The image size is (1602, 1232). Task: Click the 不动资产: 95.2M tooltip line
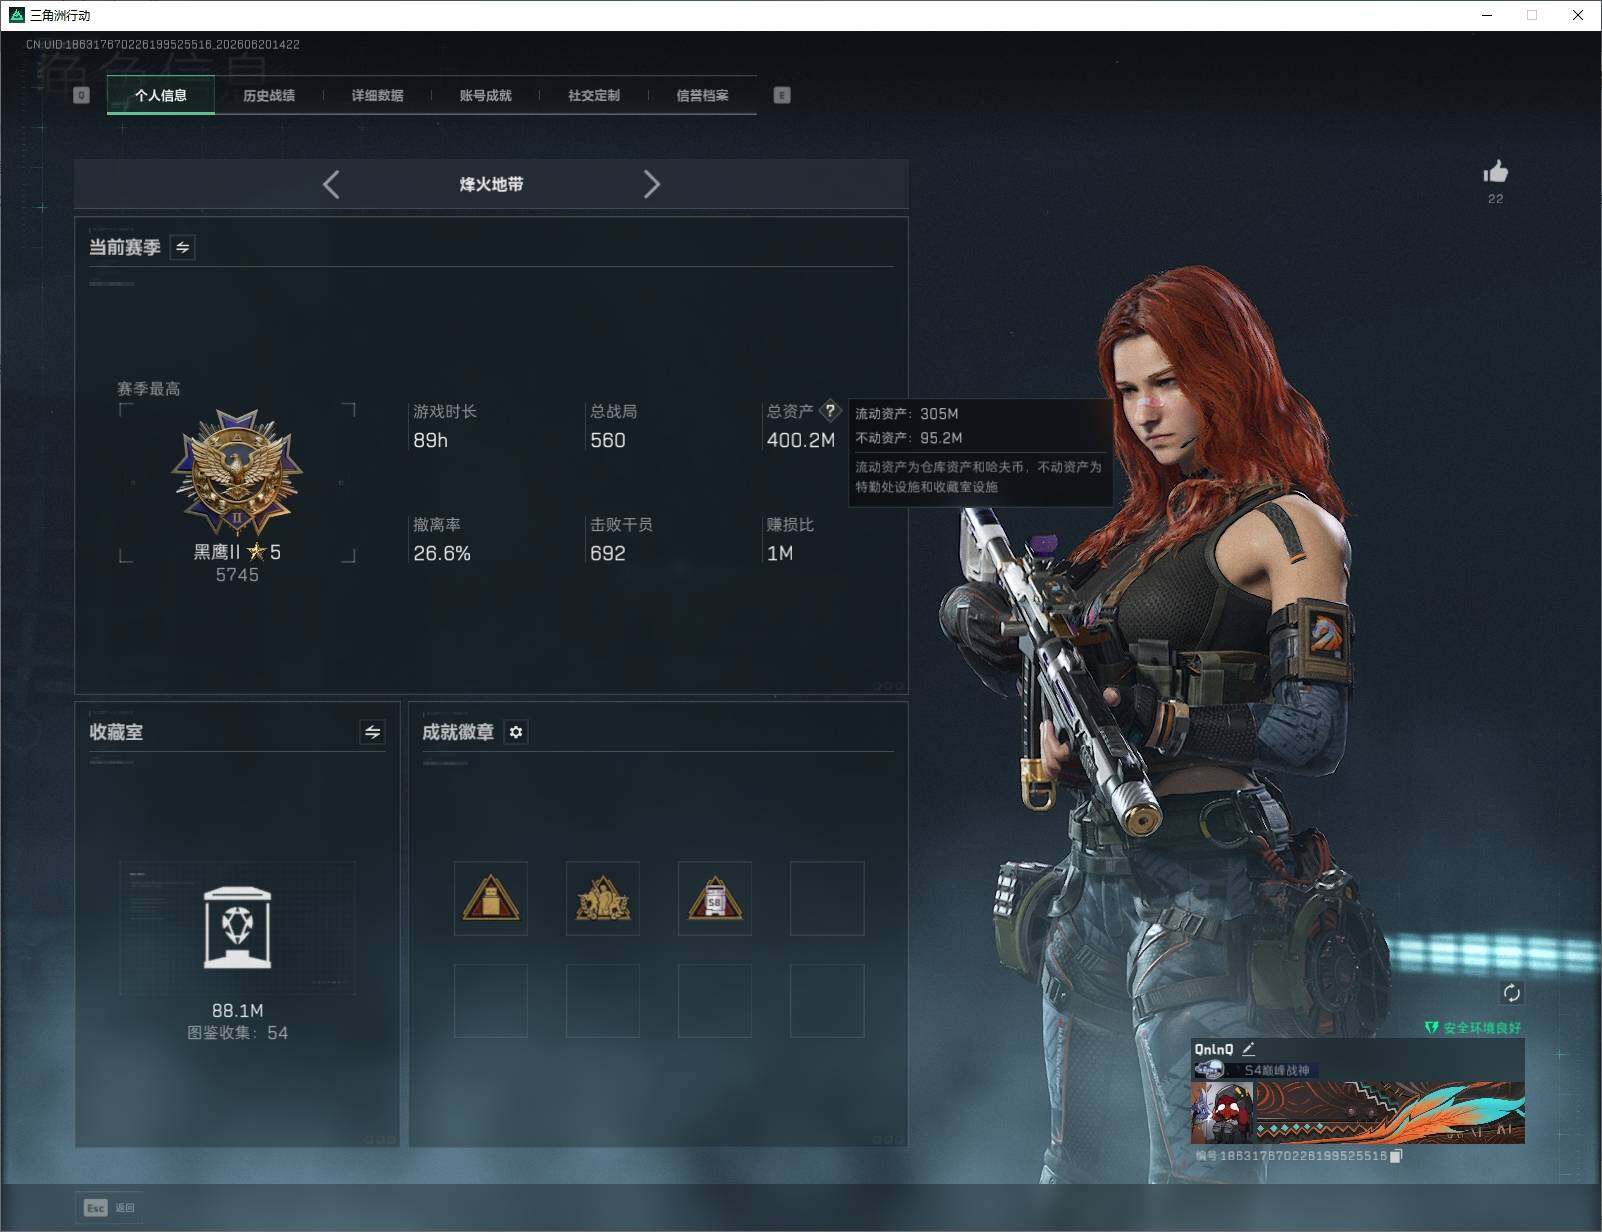tap(908, 438)
